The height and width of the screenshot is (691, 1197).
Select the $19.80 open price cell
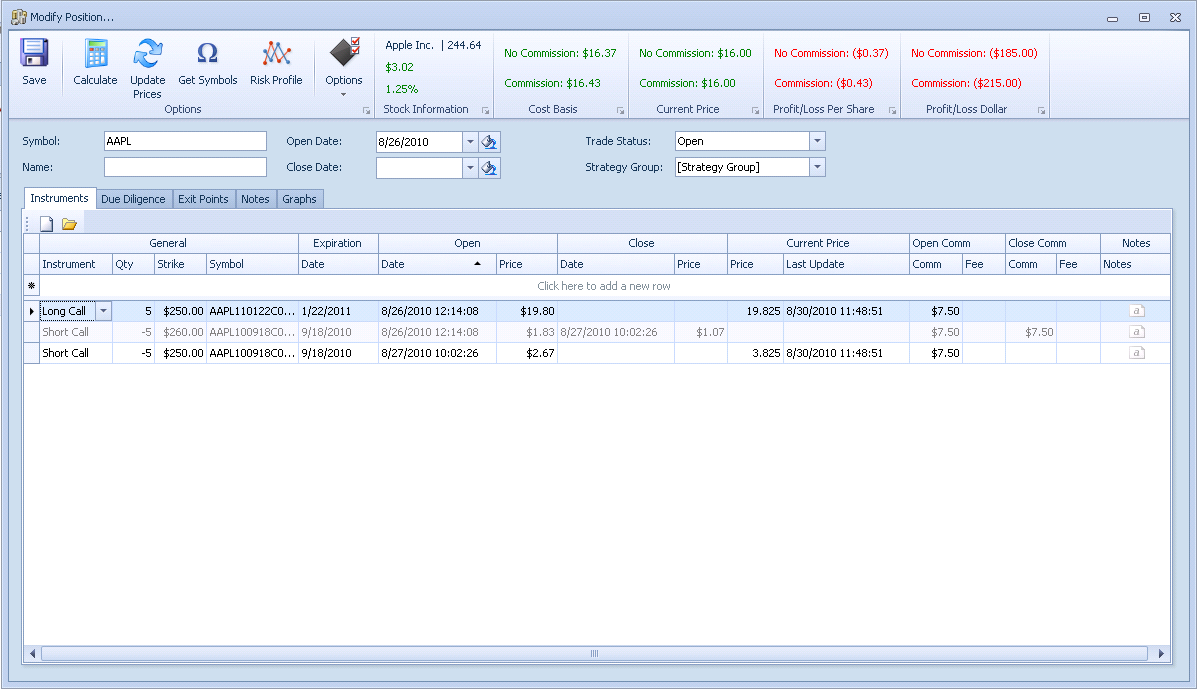pos(527,311)
